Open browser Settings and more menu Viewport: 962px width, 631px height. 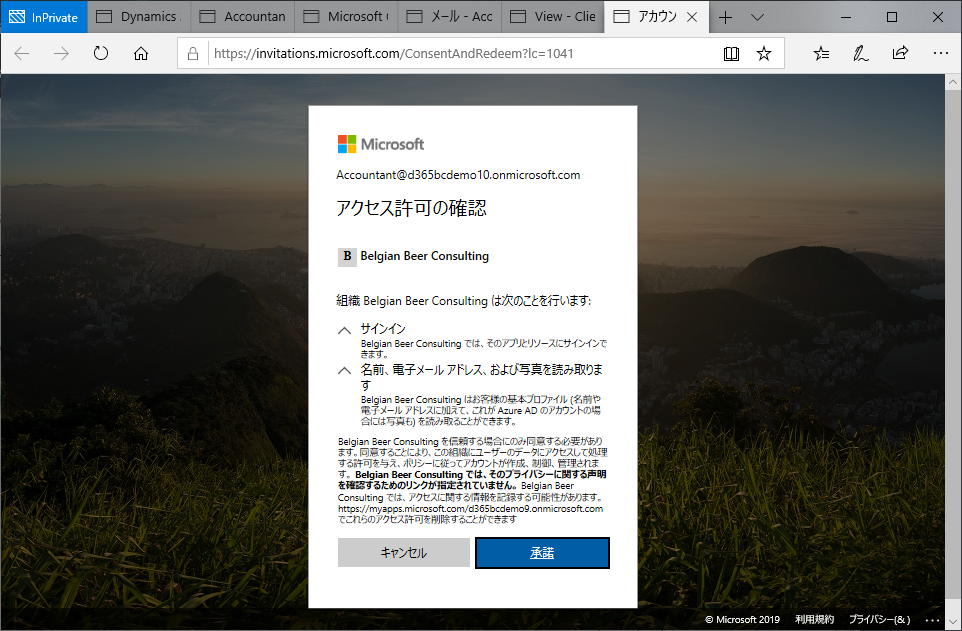tap(941, 53)
